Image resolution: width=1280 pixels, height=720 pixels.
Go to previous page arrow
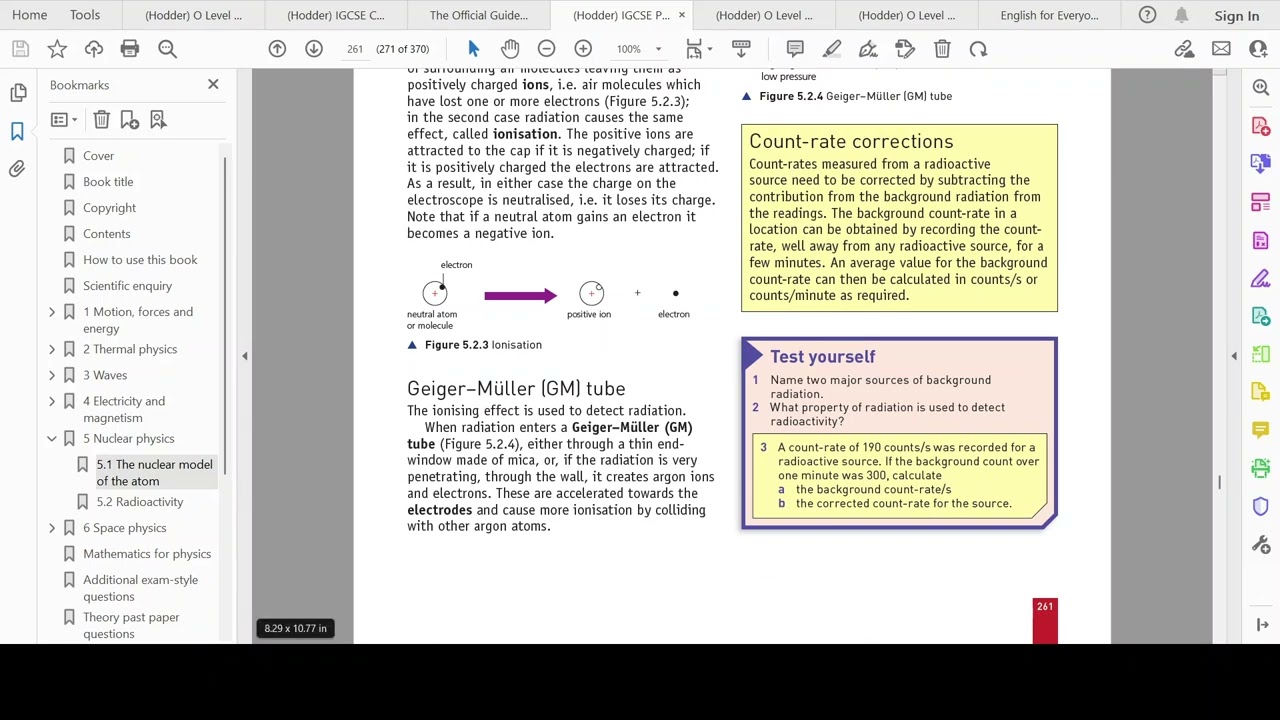tap(277, 49)
